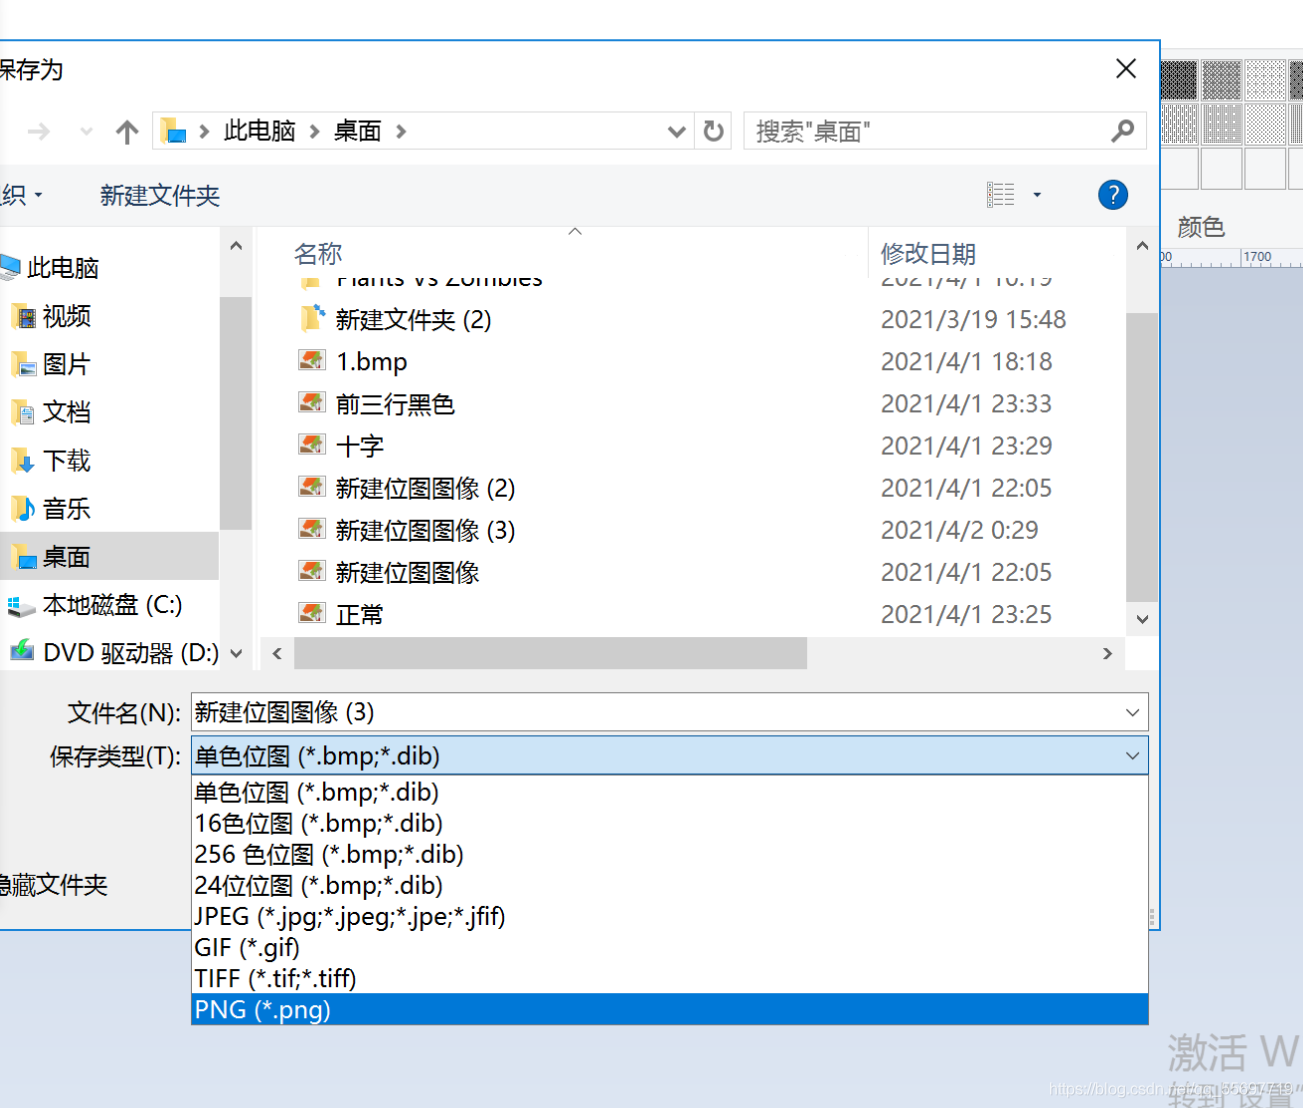This screenshot has height=1108, width=1303.
Task: Select 桌面 in the address path
Action: (358, 131)
